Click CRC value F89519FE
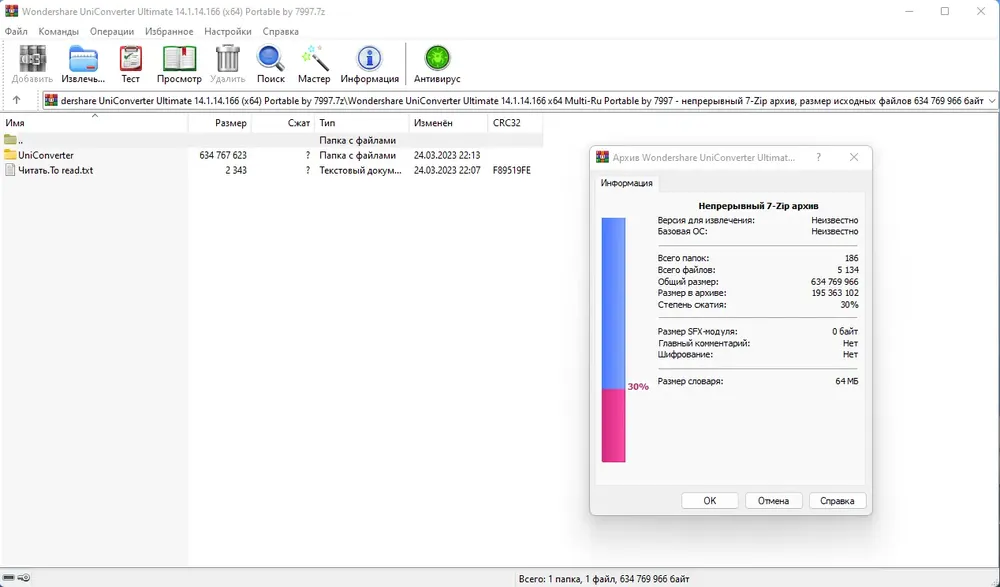The image size is (1000, 587). tap(511, 170)
